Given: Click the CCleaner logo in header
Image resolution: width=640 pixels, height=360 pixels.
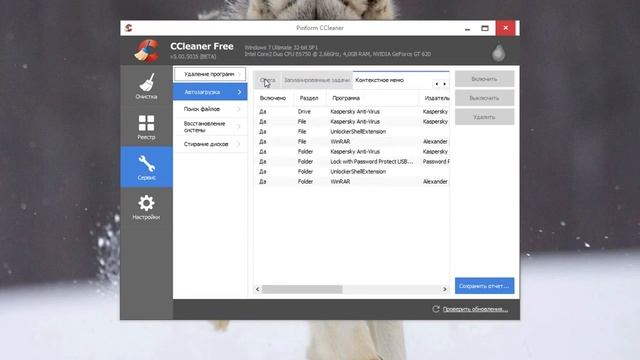Looking at the screenshot, I should click(x=147, y=51).
